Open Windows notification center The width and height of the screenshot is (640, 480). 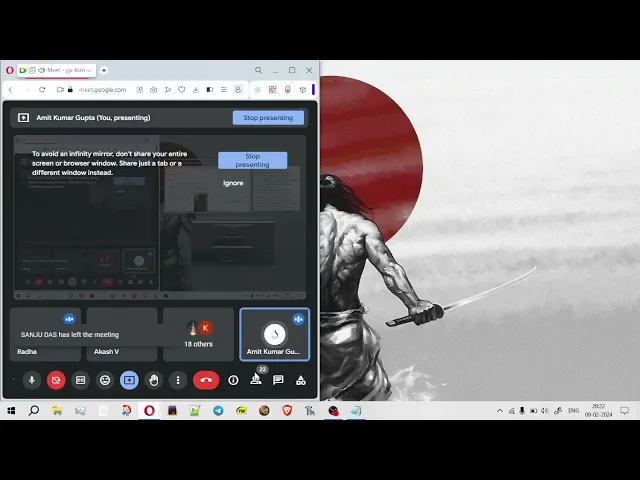coord(624,411)
